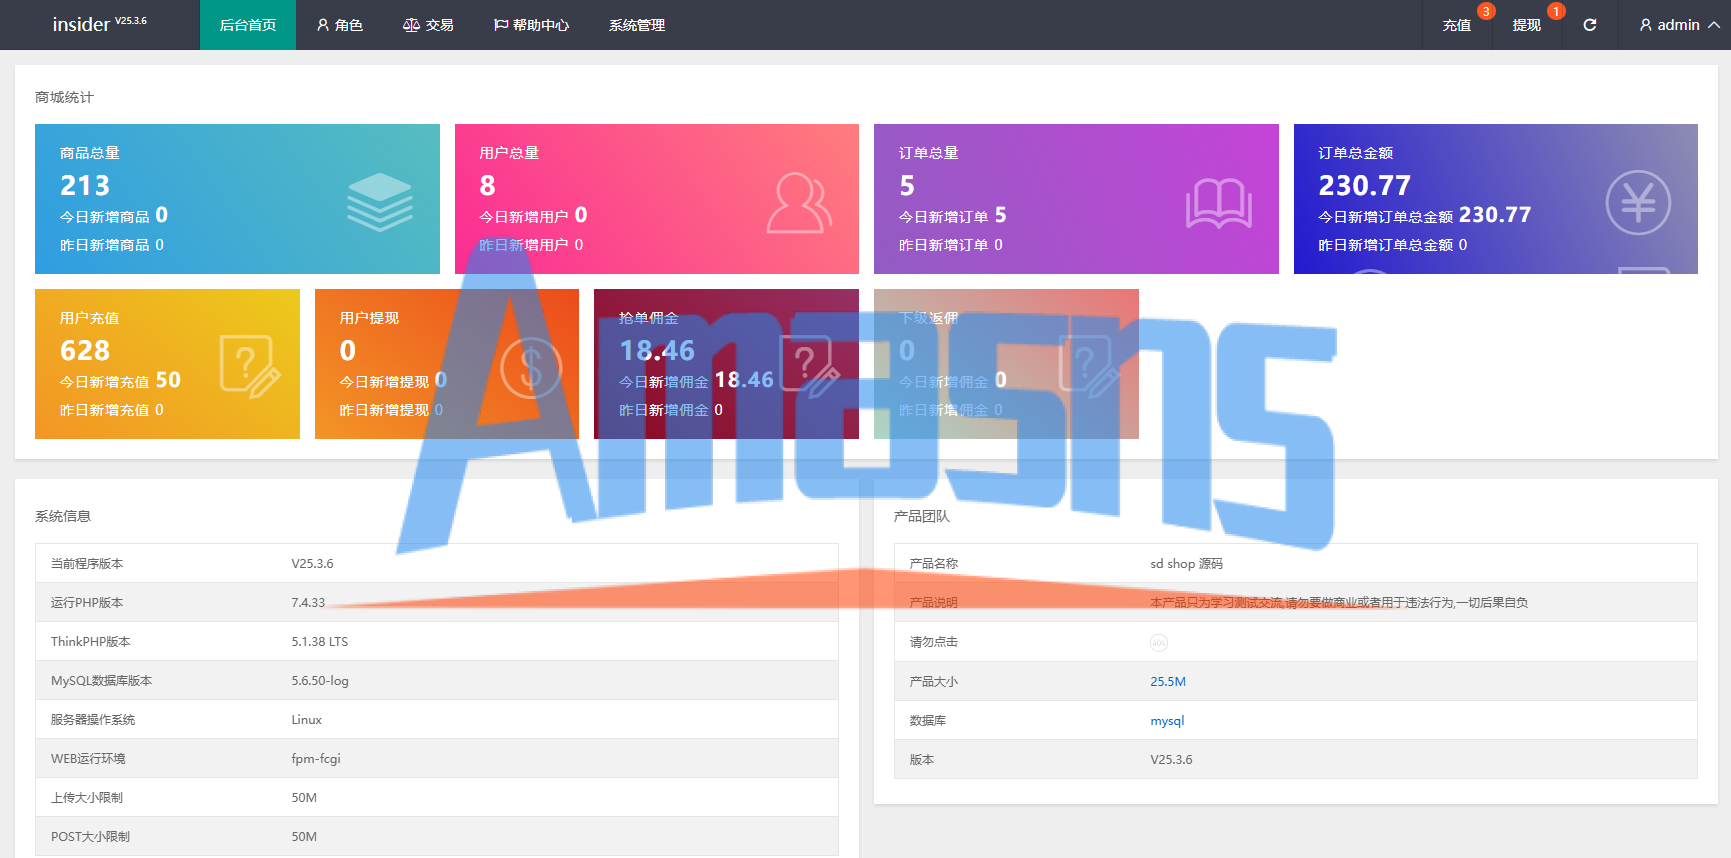This screenshot has width=1731, height=858.
Task: Click the edit icon on 用户充值 card
Action: coord(250,367)
